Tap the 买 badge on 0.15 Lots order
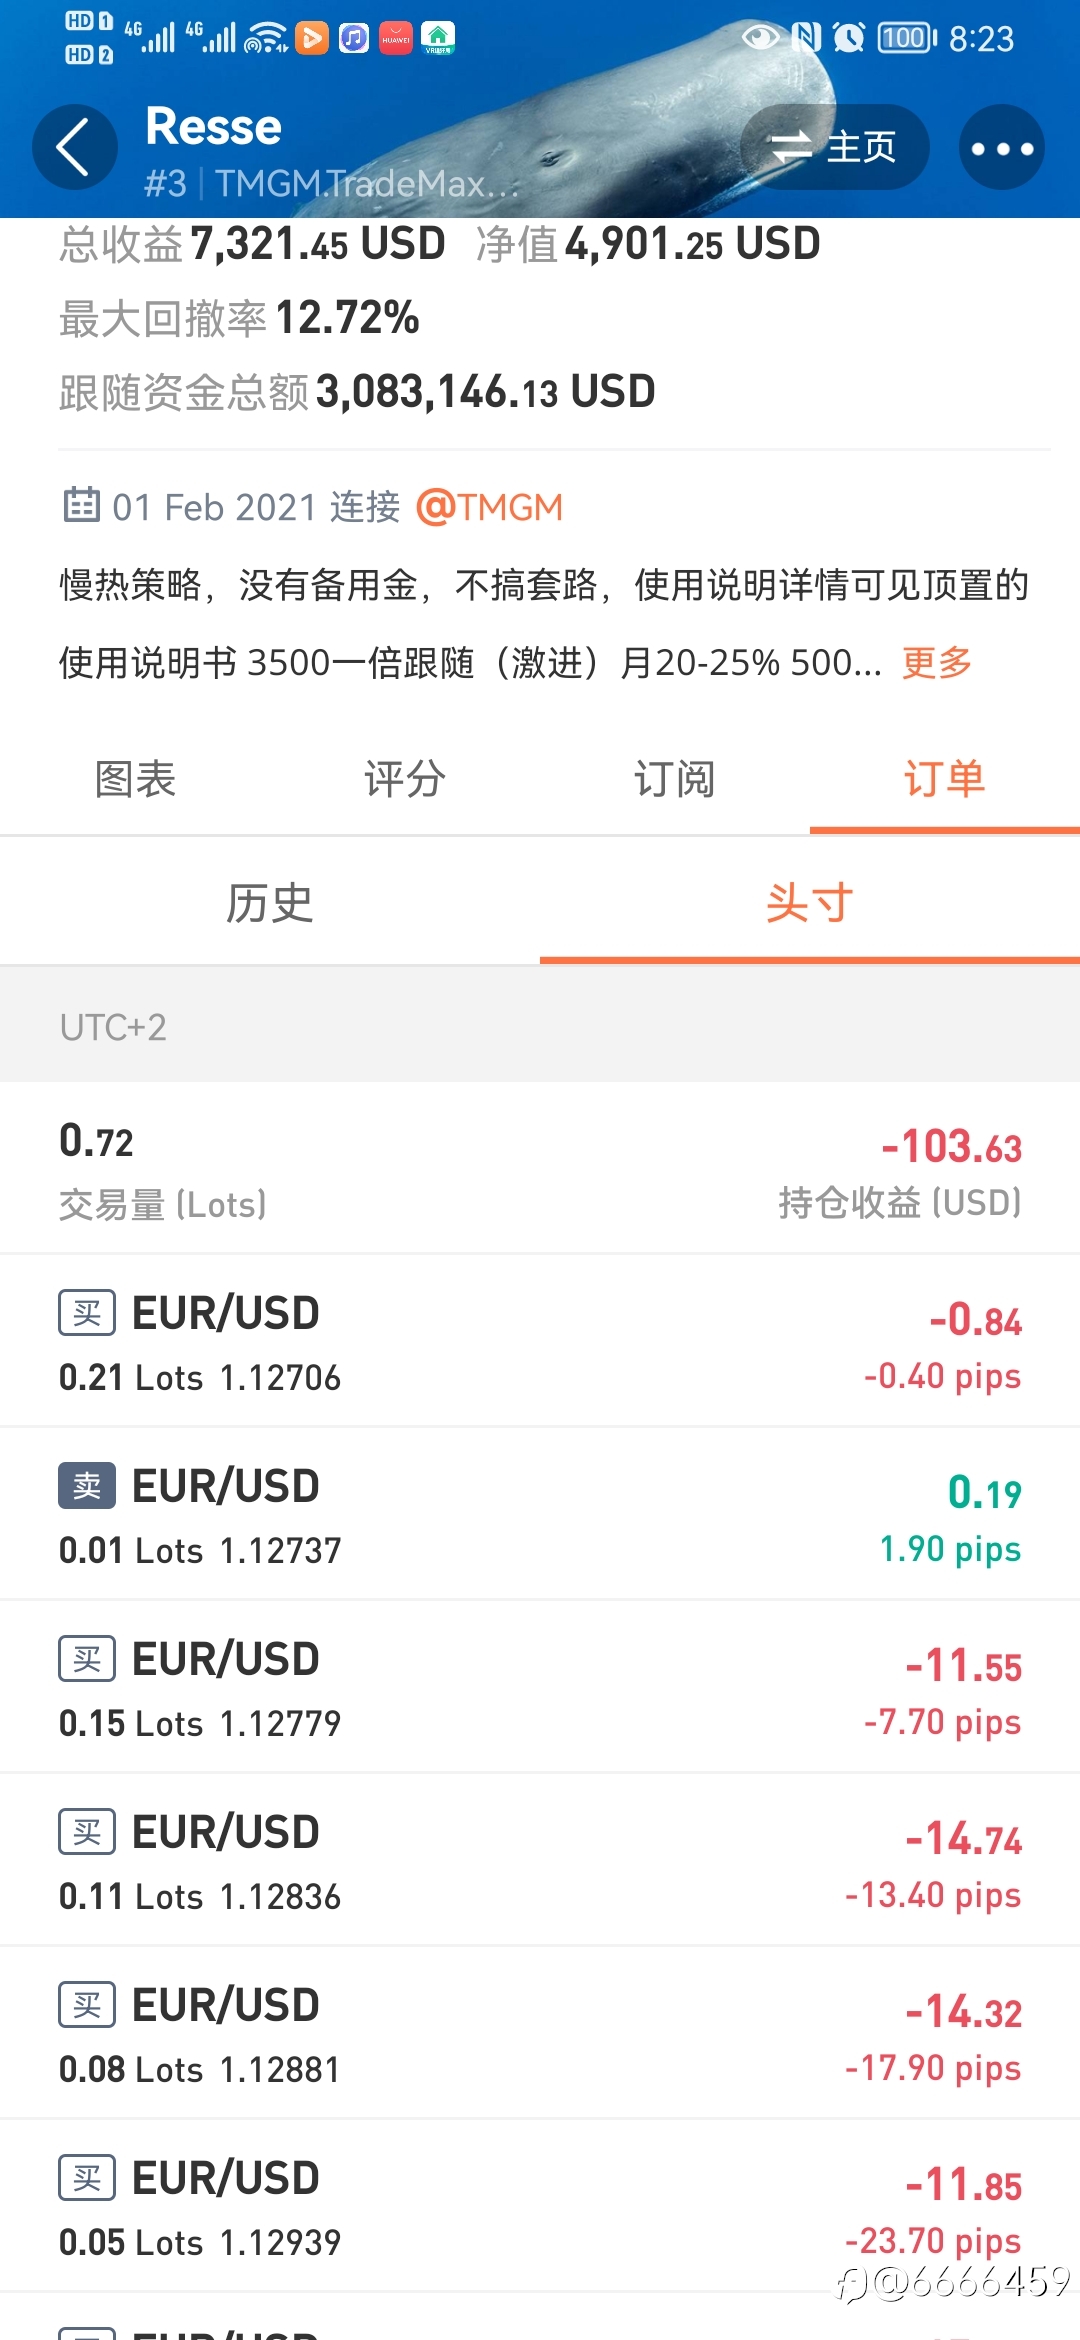 pos(87,1659)
